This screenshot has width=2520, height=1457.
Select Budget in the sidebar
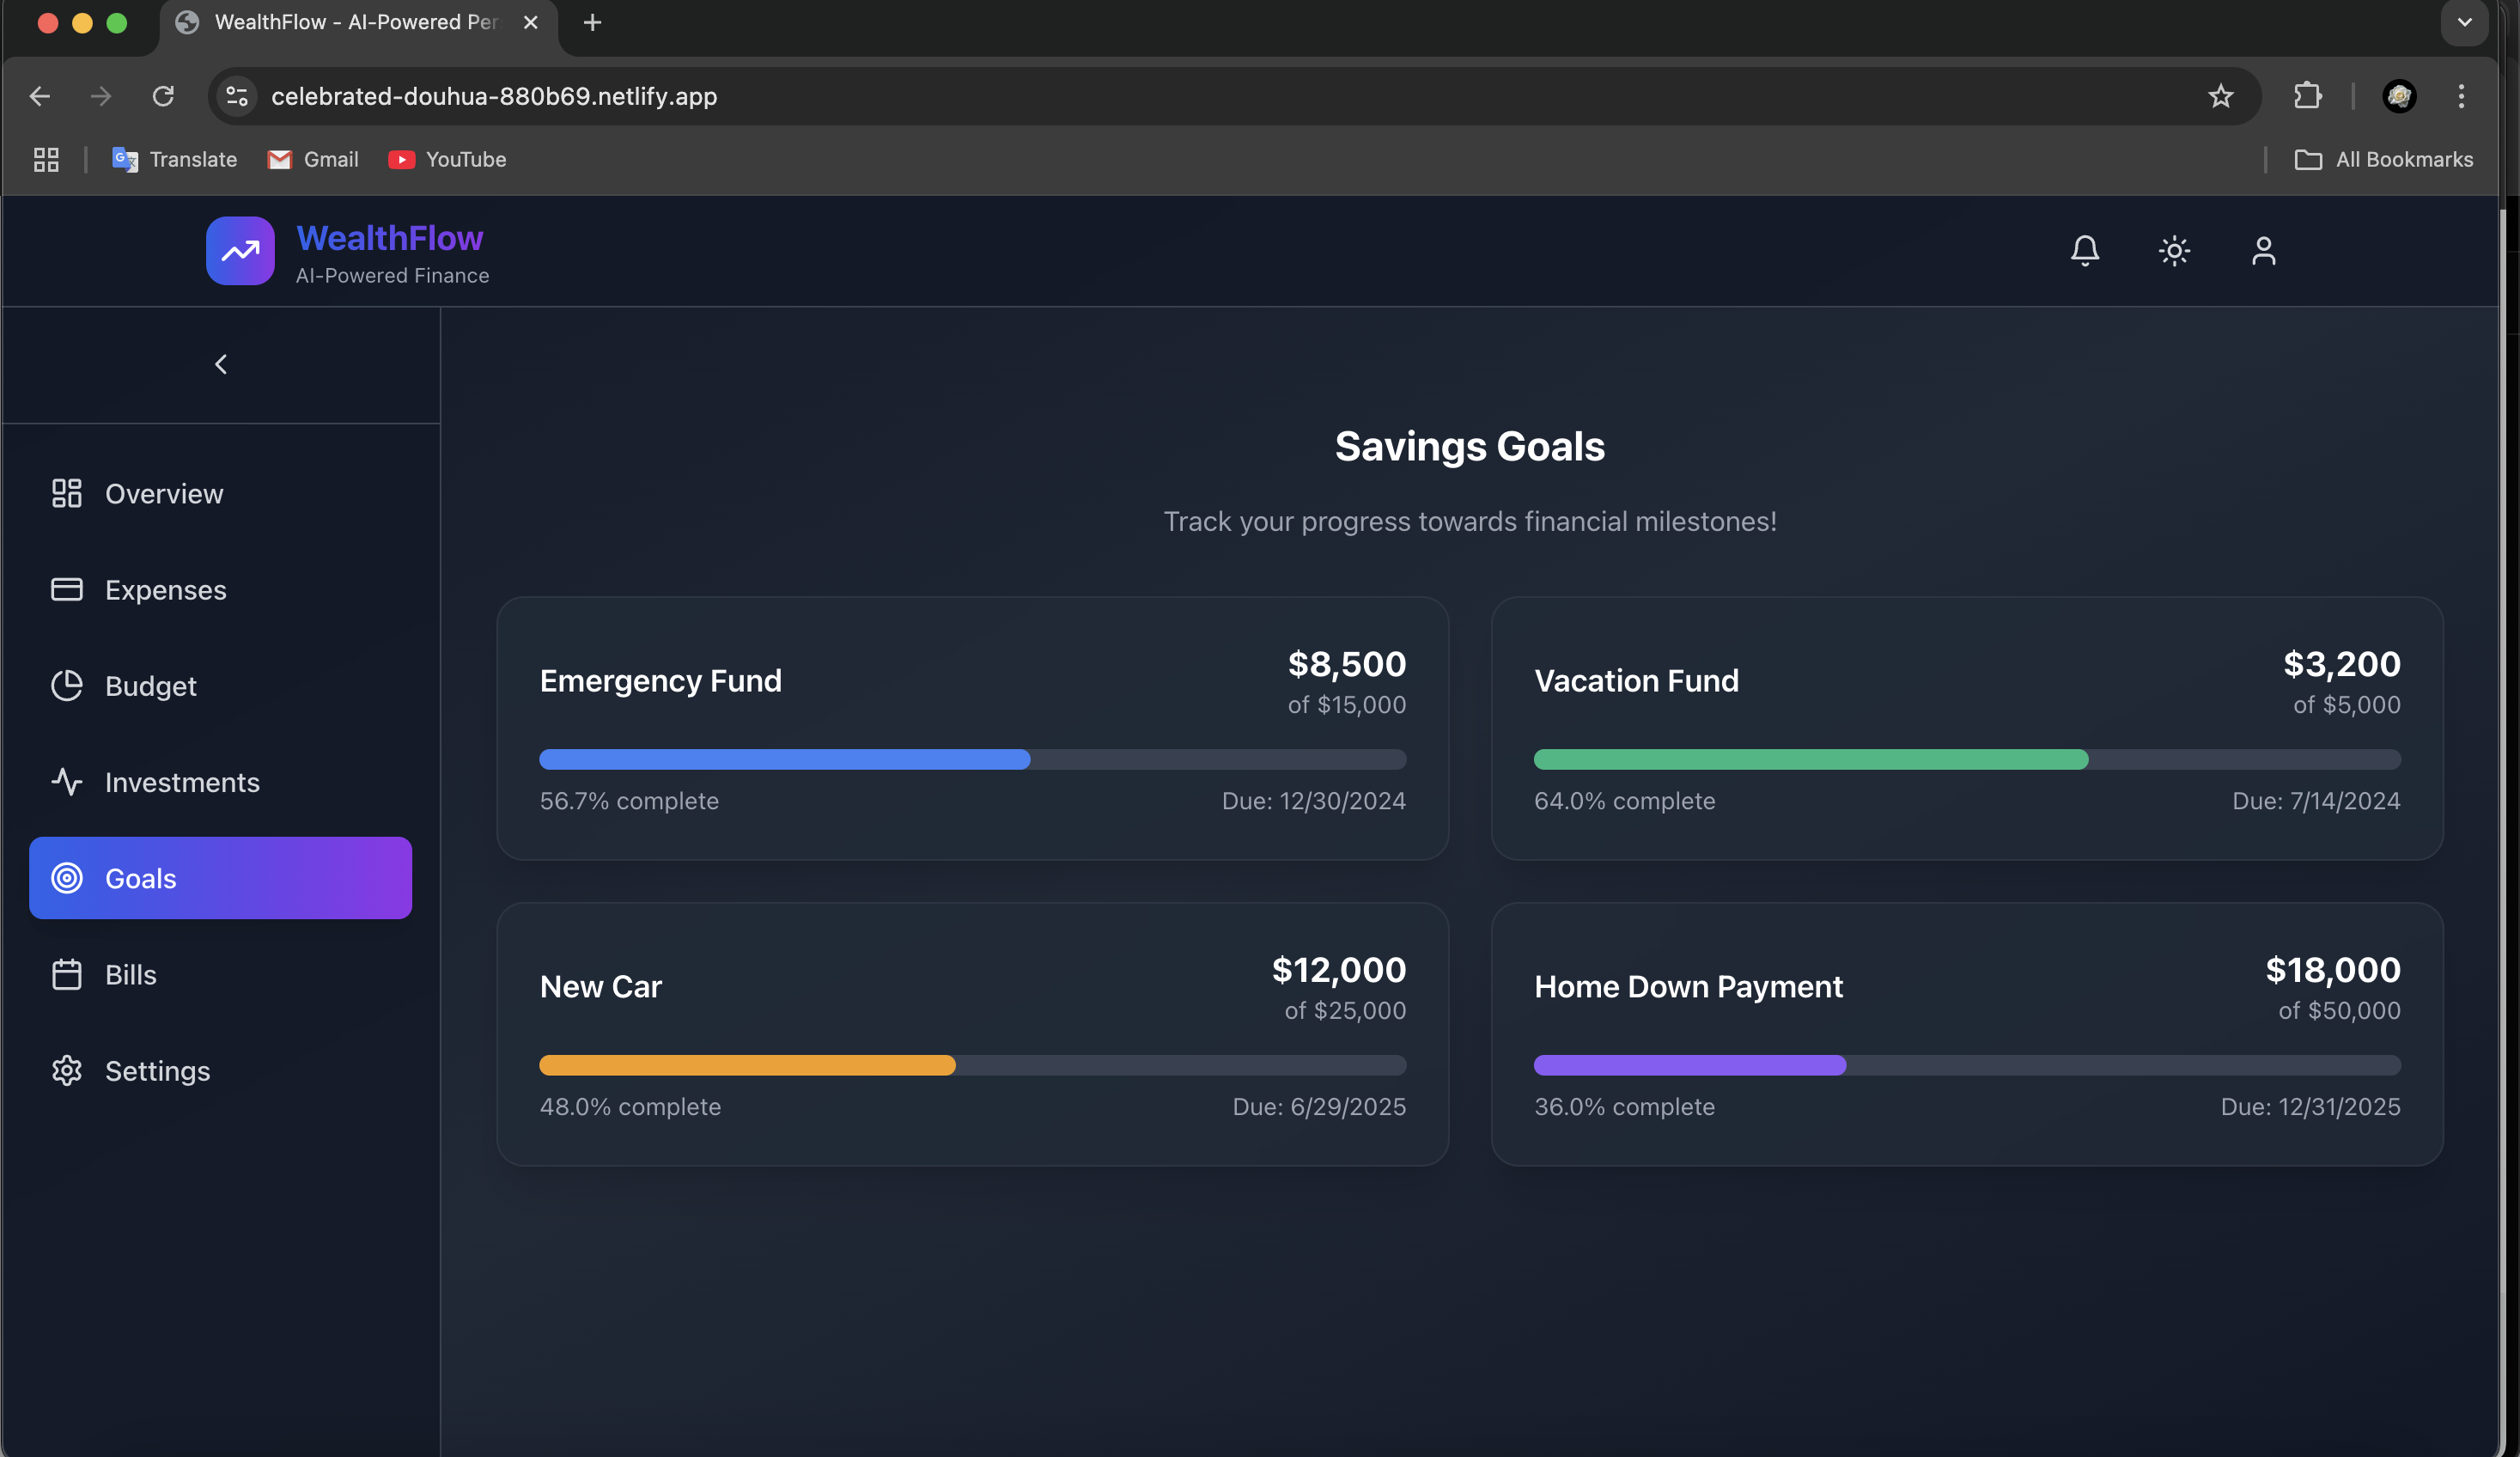coord(150,686)
